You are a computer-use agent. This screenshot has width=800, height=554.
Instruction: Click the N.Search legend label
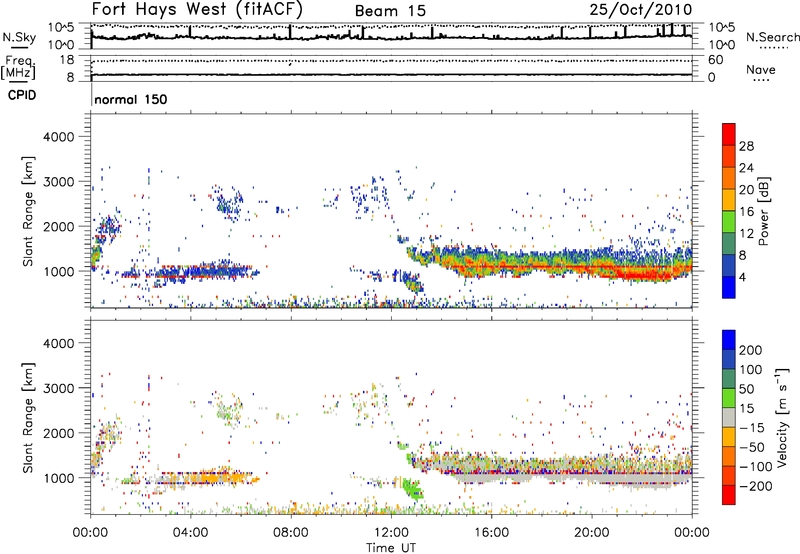point(772,37)
